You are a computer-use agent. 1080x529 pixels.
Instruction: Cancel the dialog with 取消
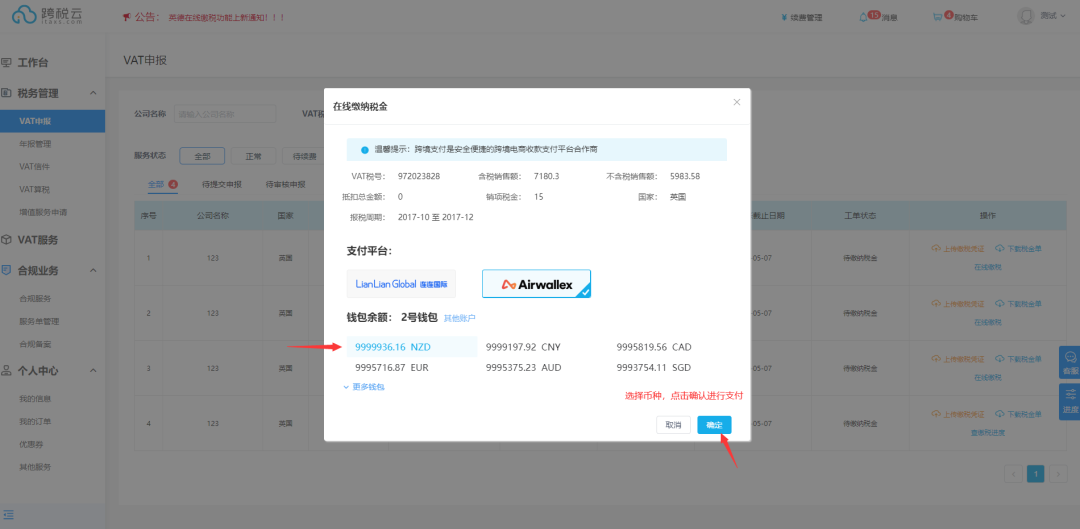[x=673, y=425]
